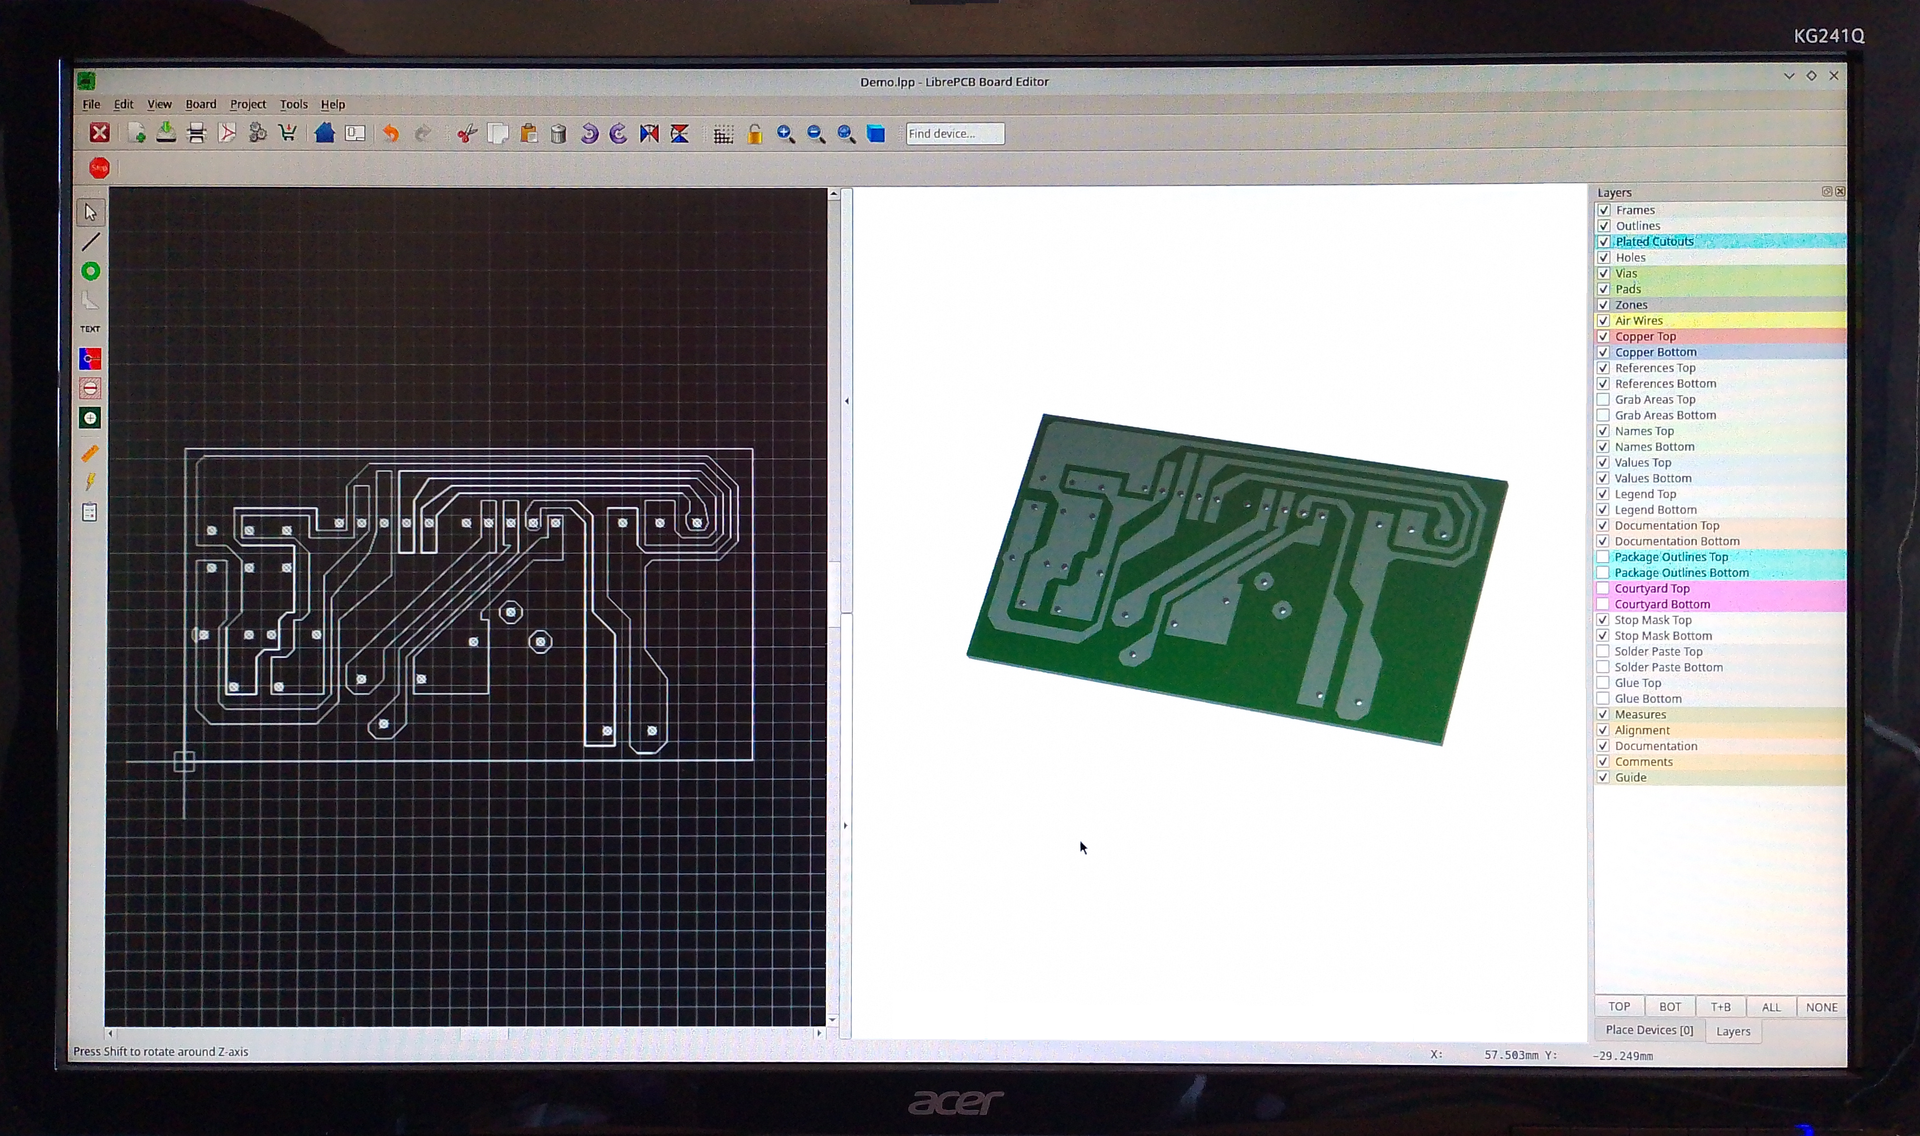
Task: Collapse pane using upper splitter arrow
Action: tap(846, 401)
